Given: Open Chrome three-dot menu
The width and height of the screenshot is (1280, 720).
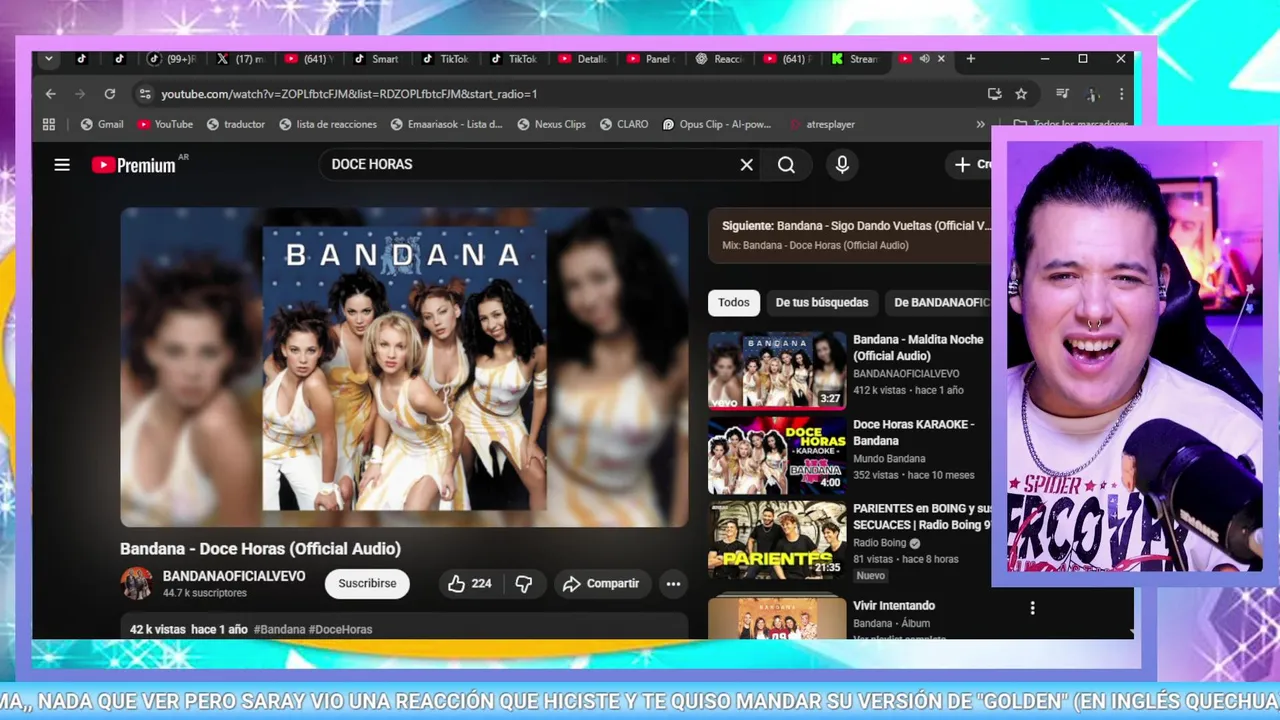Looking at the screenshot, I should [1121, 94].
